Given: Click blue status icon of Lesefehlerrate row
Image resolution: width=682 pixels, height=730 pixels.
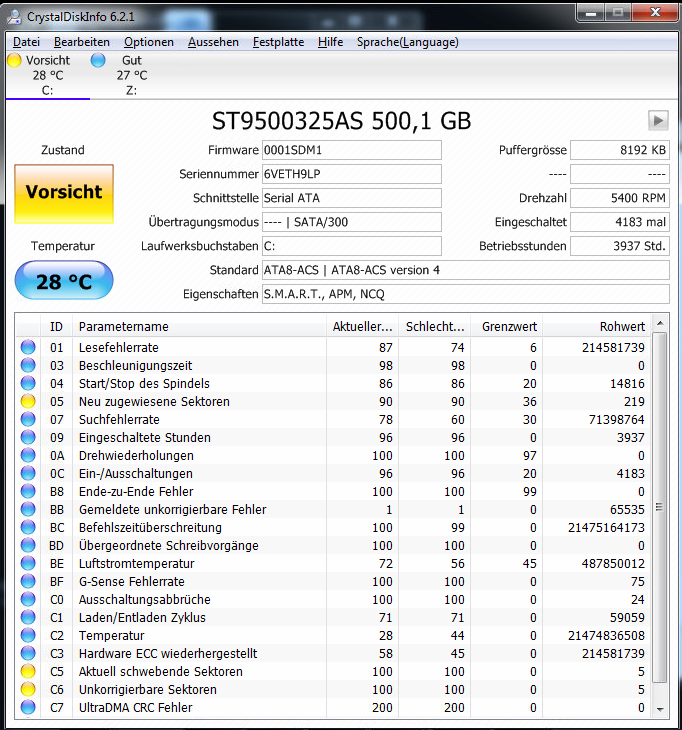Looking at the screenshot, I should (x=28, y=347).
